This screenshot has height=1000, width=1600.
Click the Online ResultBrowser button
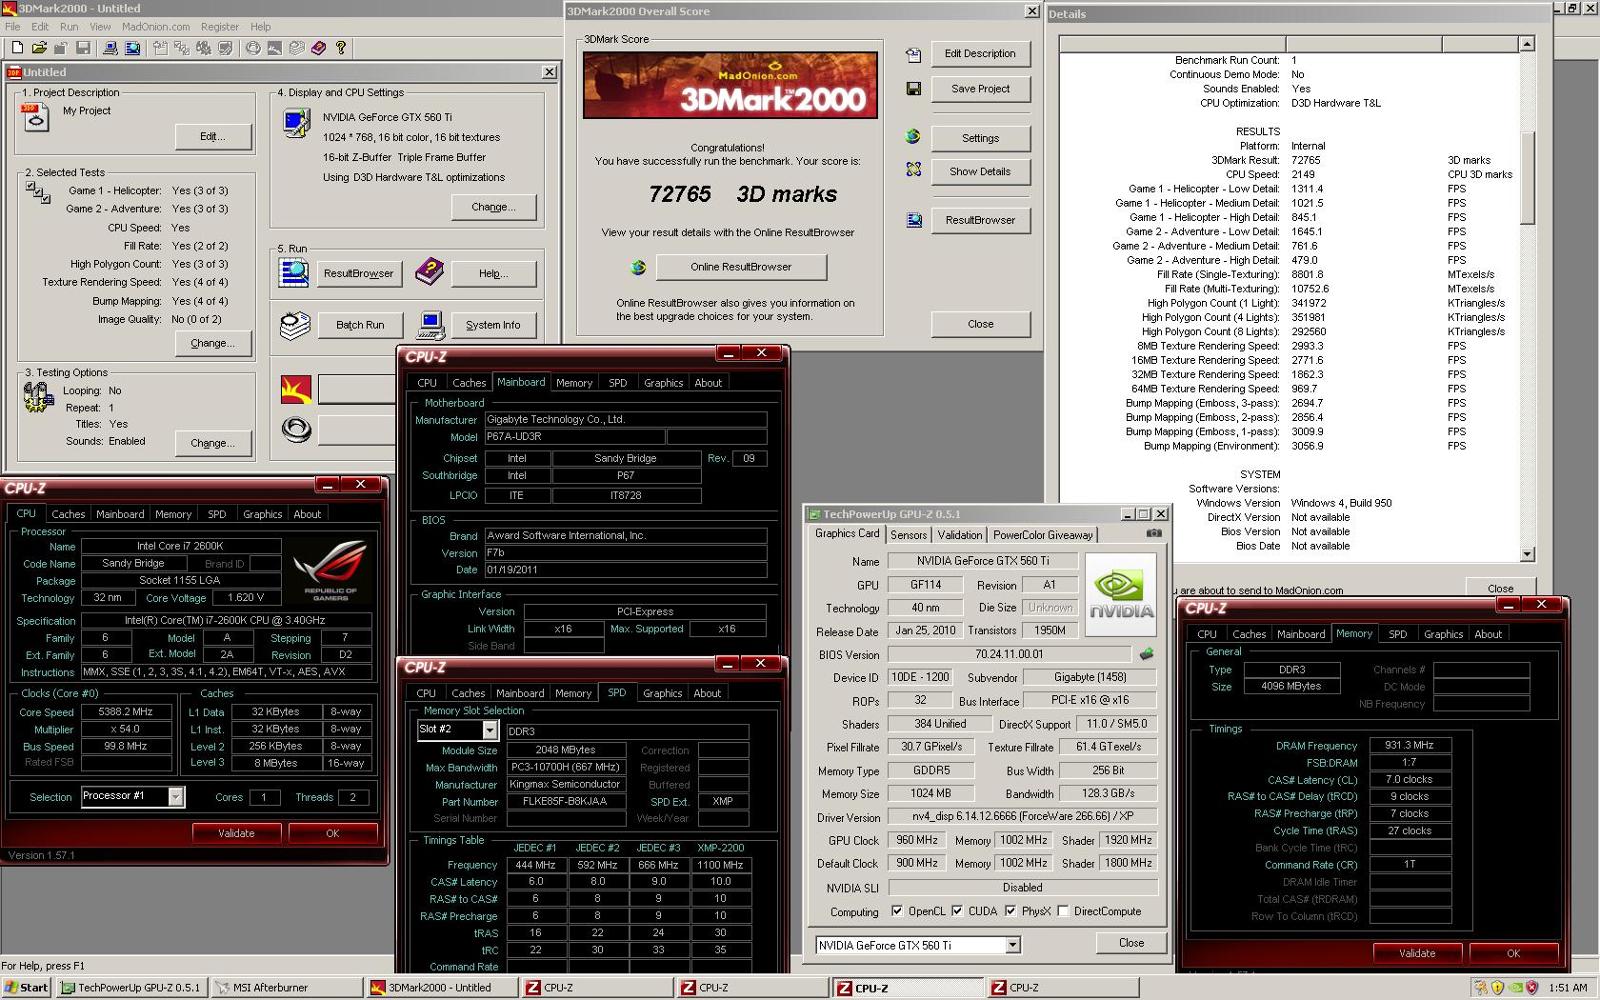(740, 267)
